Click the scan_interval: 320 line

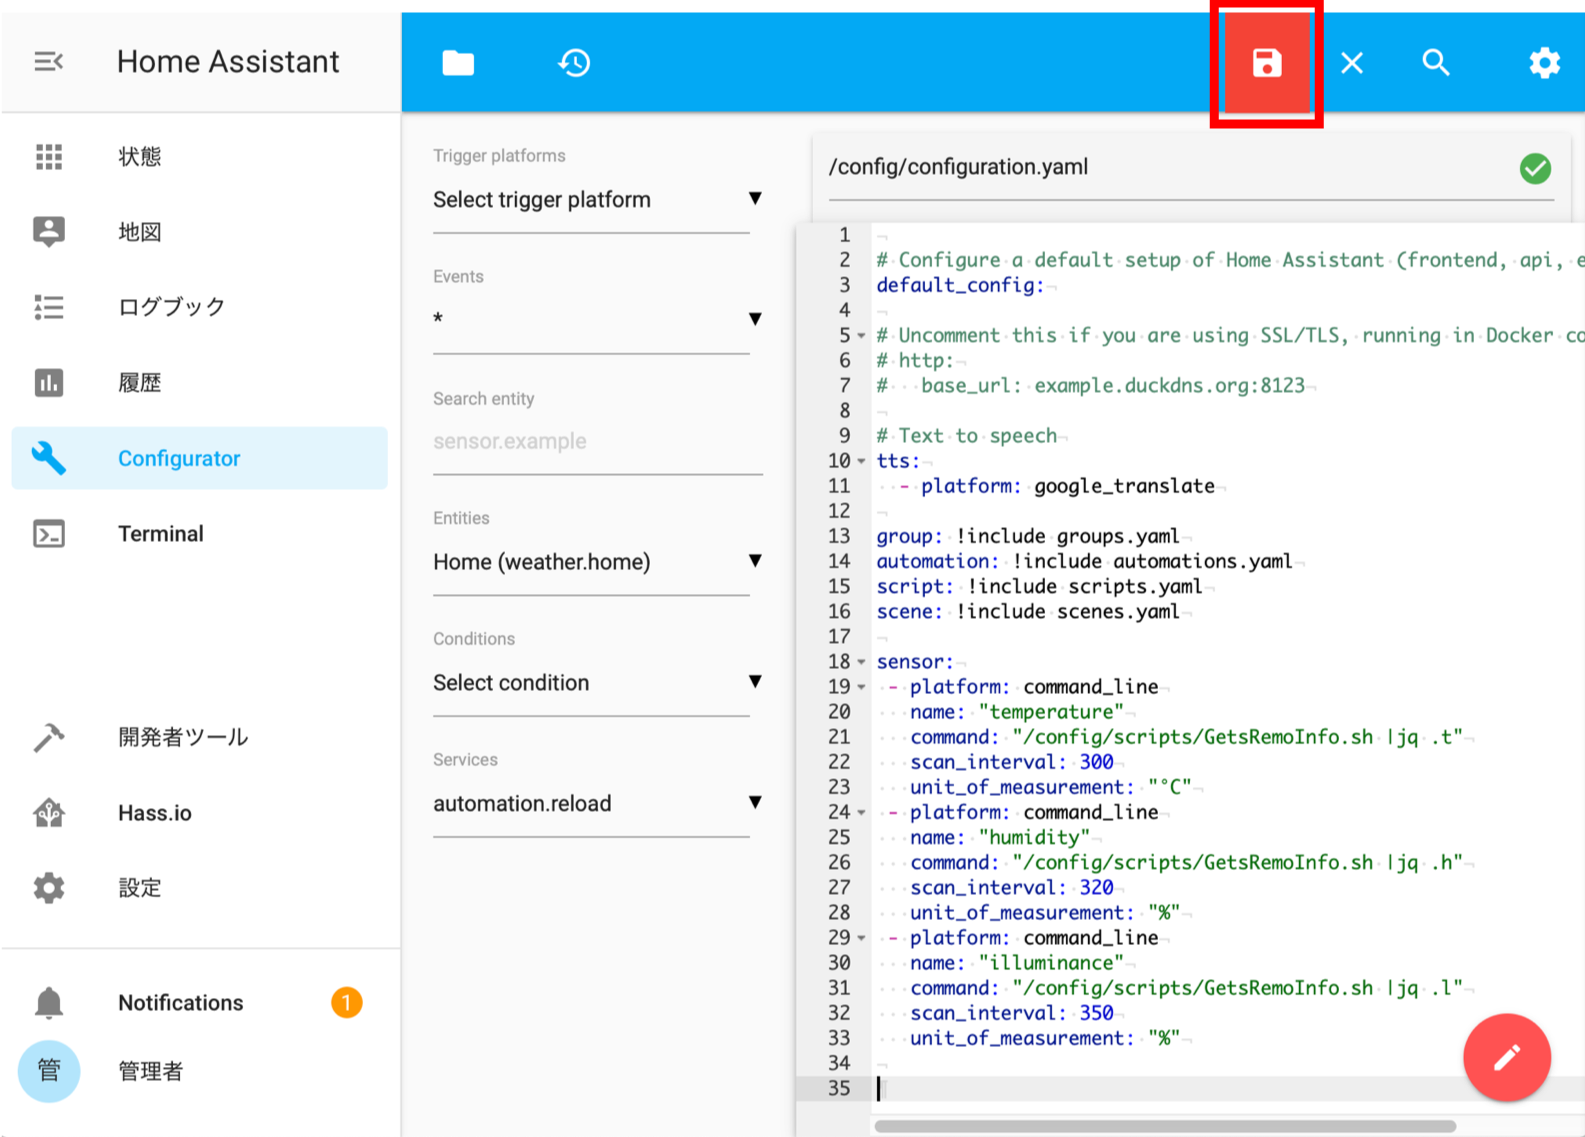1011,887
